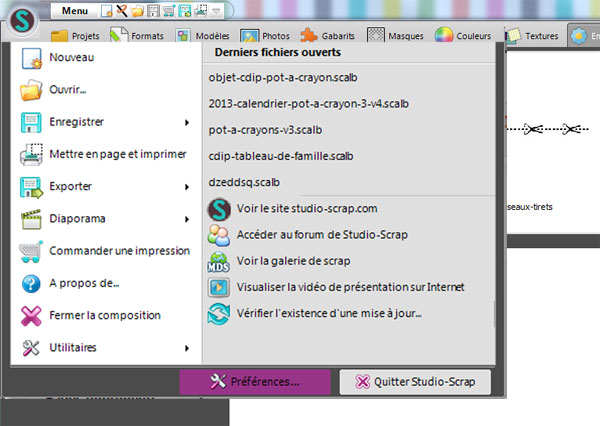Expand the Diaporama submenu arrow
The width and height of the screenshot is (600, 426).
tap(187, 219)
